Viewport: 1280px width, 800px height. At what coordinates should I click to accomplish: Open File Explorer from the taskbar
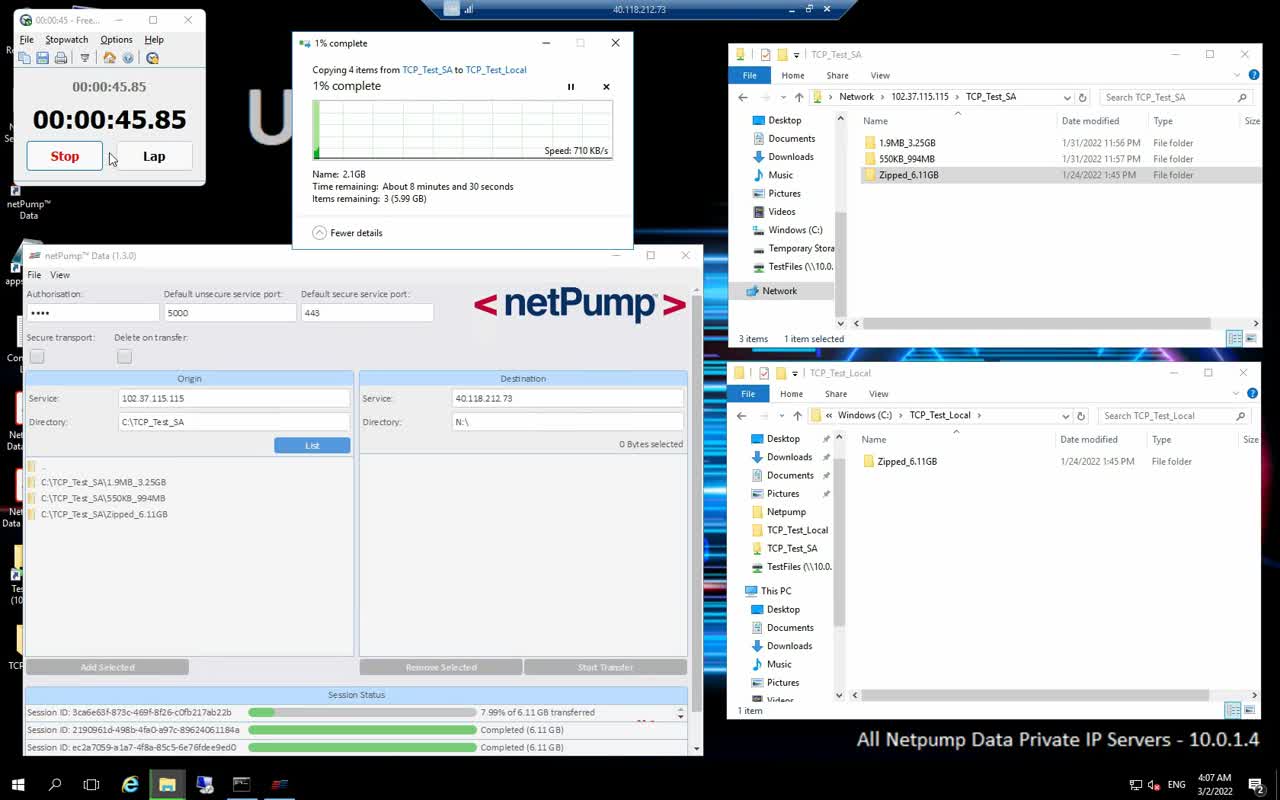(x=167, y=785)
